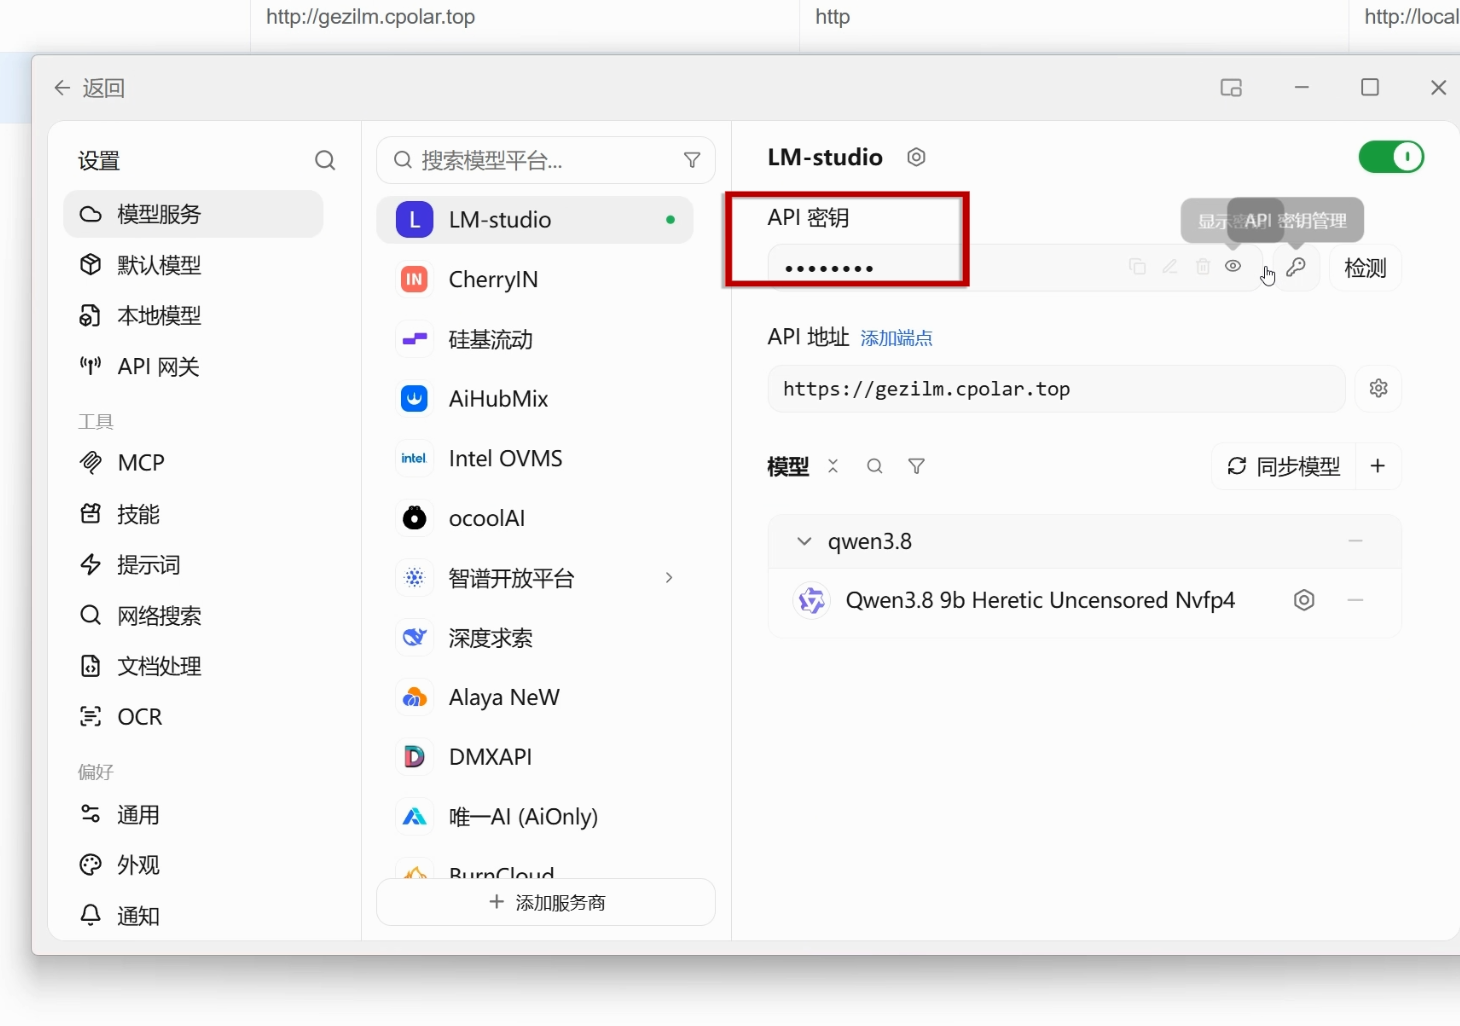Click the 添加端点 link
Image resolution: width=1460 pixels, height=1026 pixels.
[x=897, y=338]
